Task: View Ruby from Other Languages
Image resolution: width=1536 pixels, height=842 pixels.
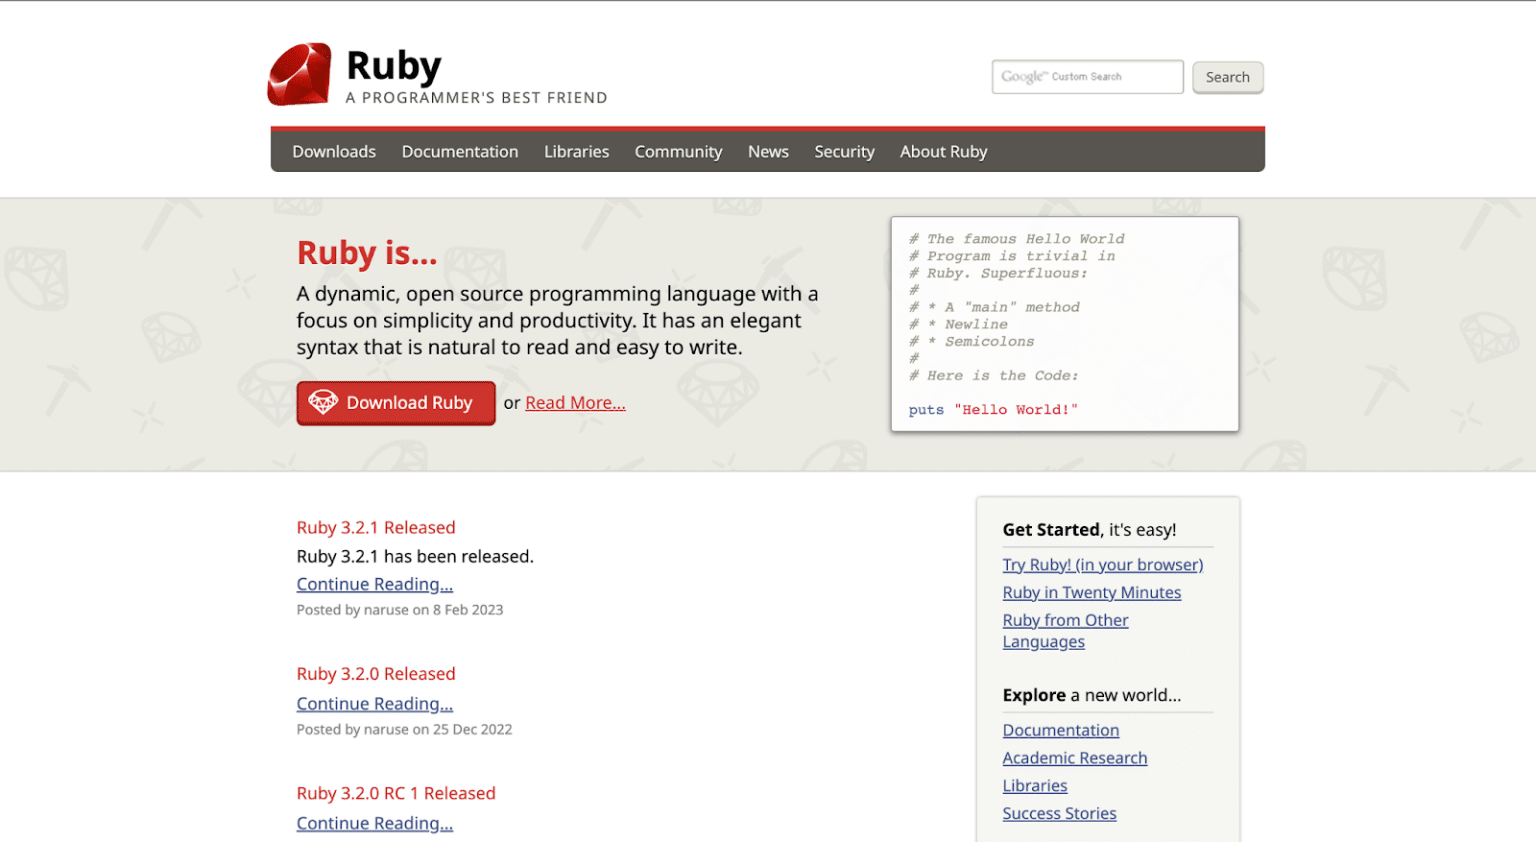Action: [1066, 620]
